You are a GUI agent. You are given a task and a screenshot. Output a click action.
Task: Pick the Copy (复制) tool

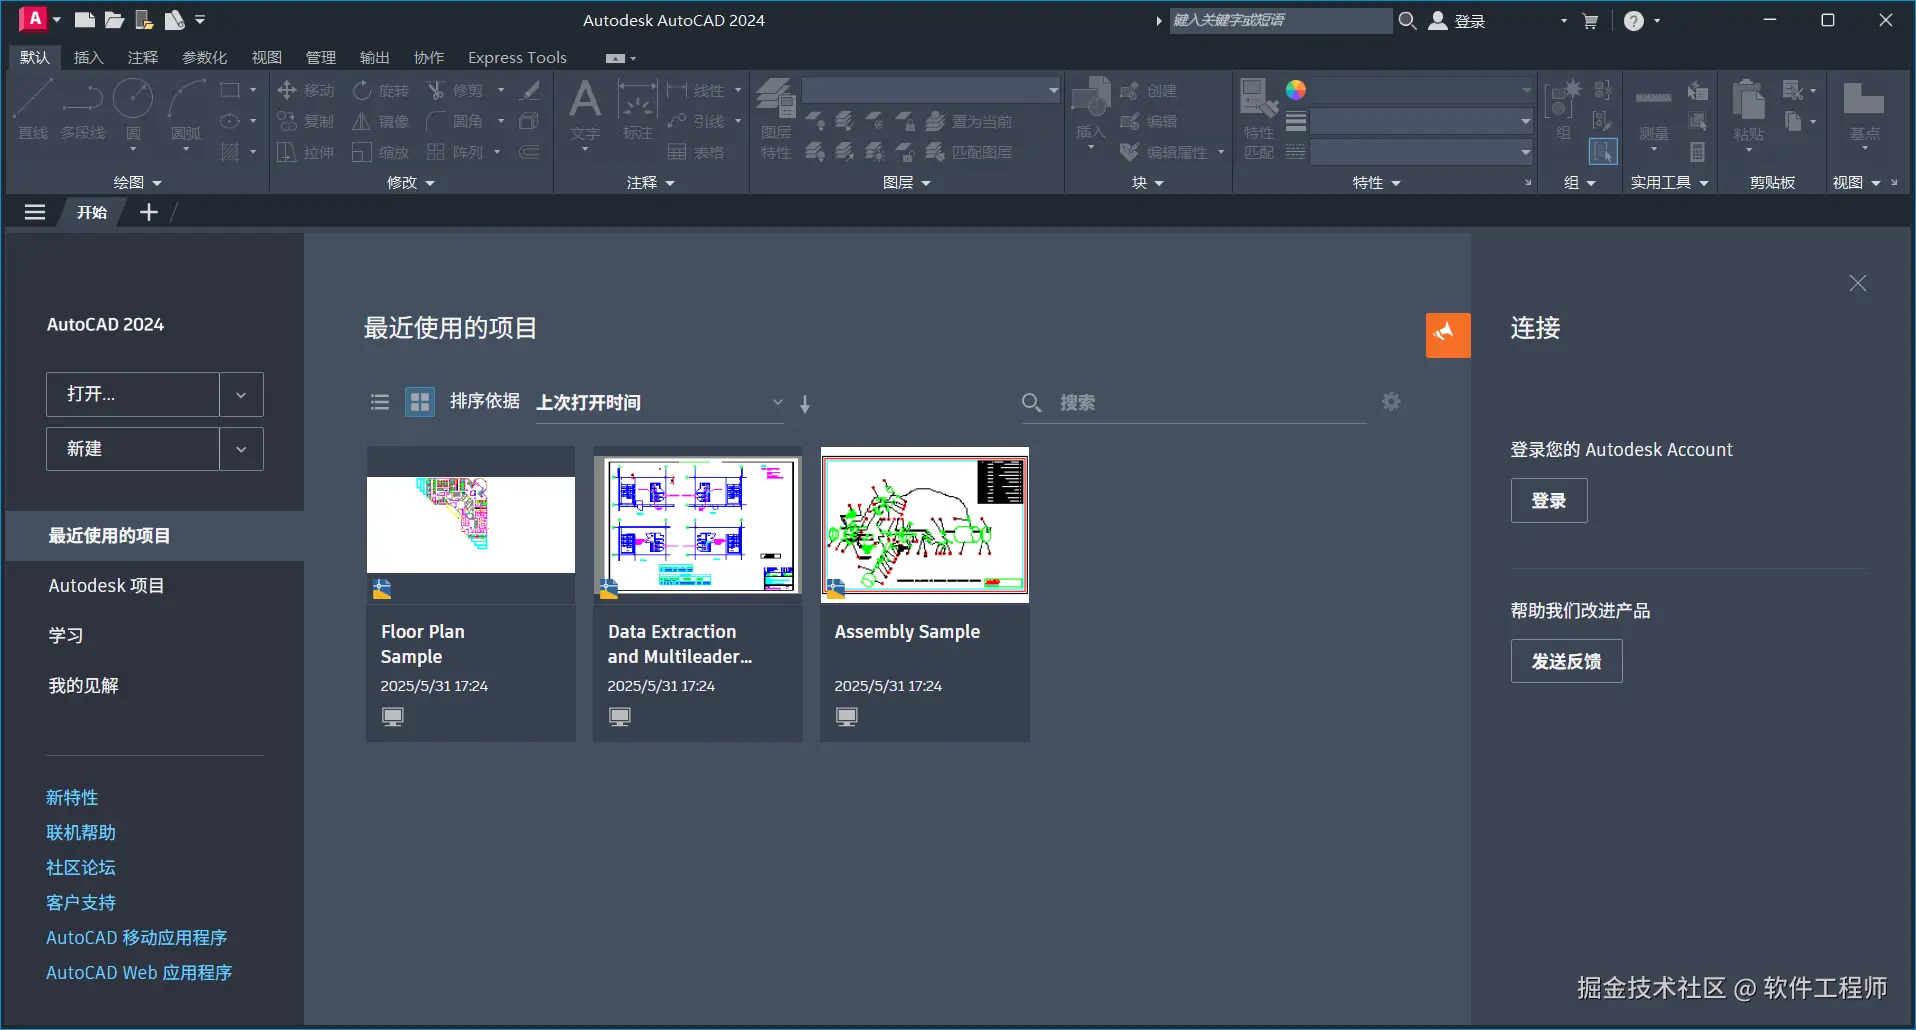(306, 122)
